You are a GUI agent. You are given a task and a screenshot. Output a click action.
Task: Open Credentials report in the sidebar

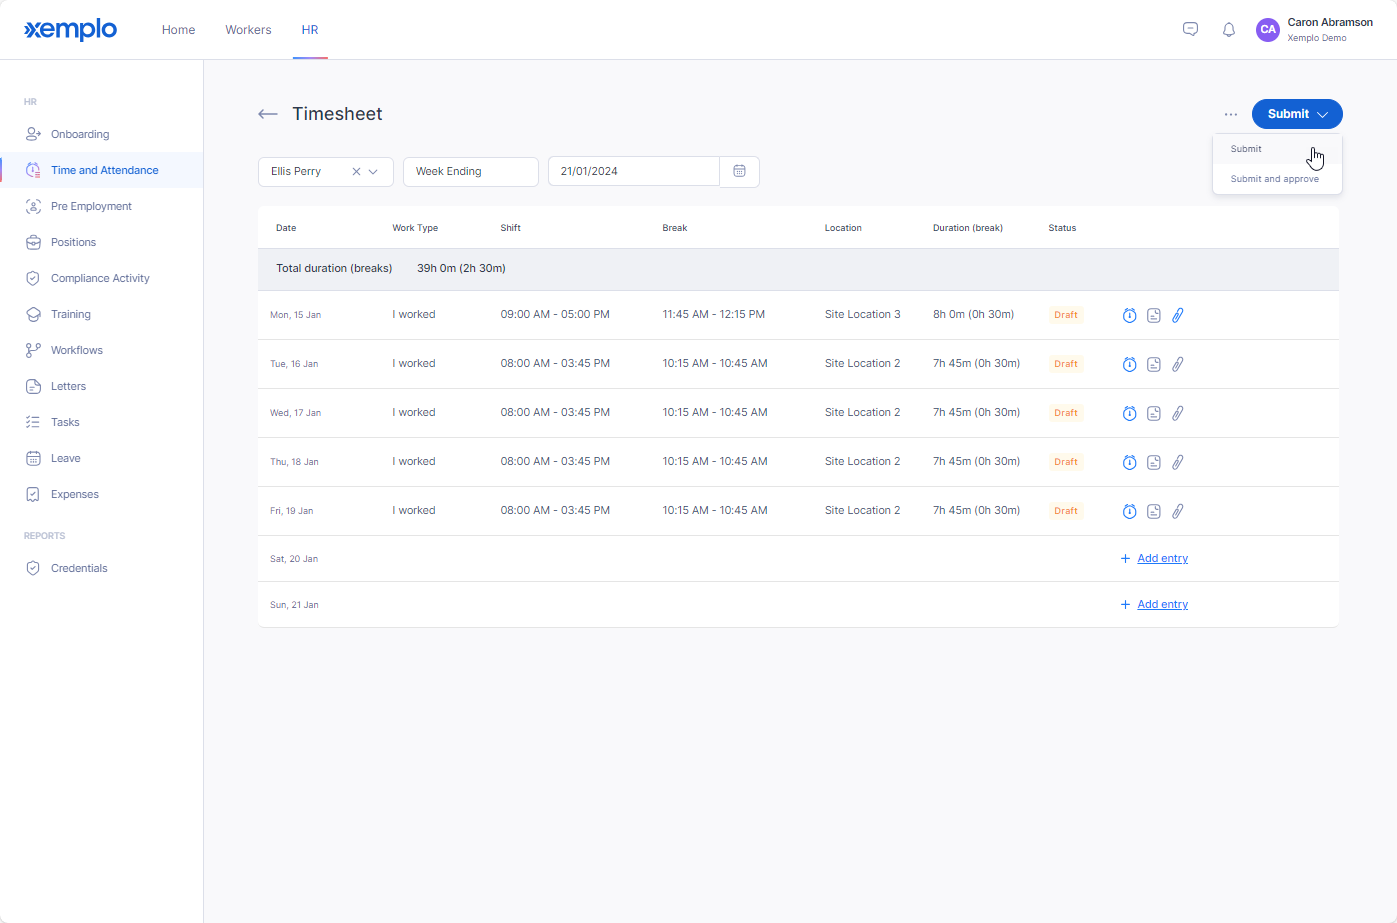point(79,568)
